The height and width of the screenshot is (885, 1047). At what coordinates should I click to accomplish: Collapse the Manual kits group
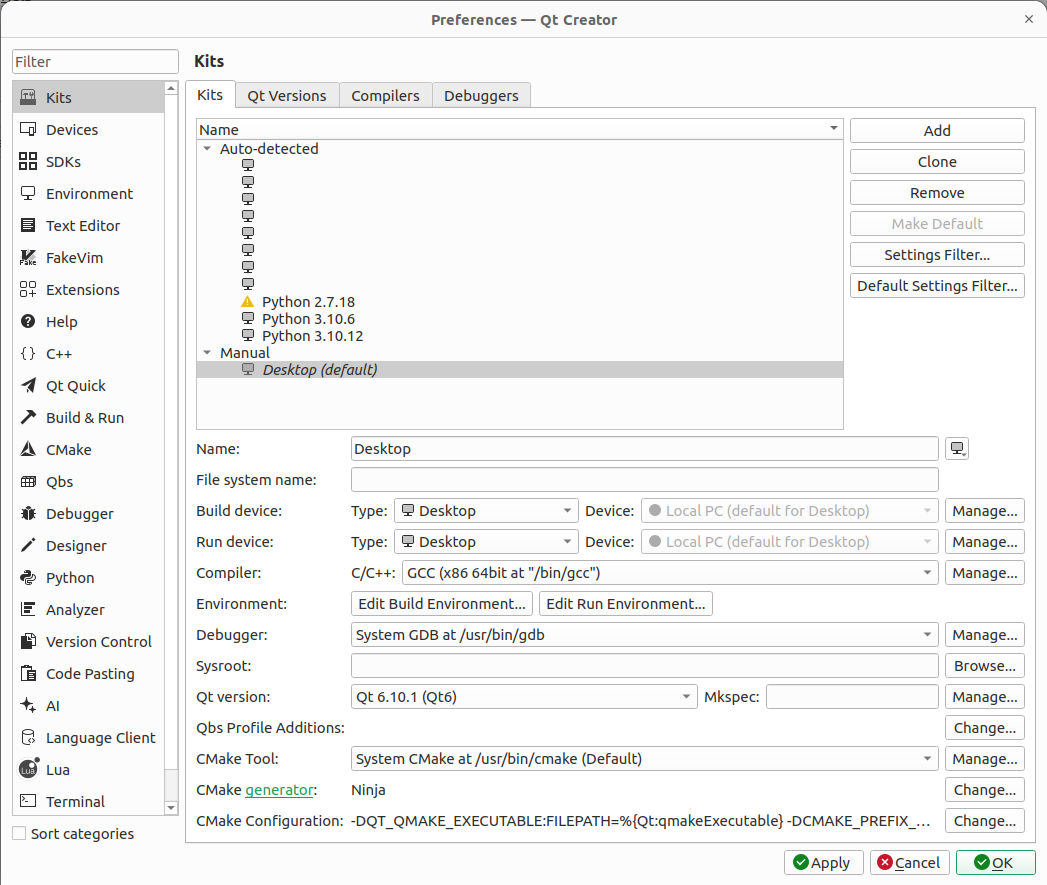[x=207, y=353]
